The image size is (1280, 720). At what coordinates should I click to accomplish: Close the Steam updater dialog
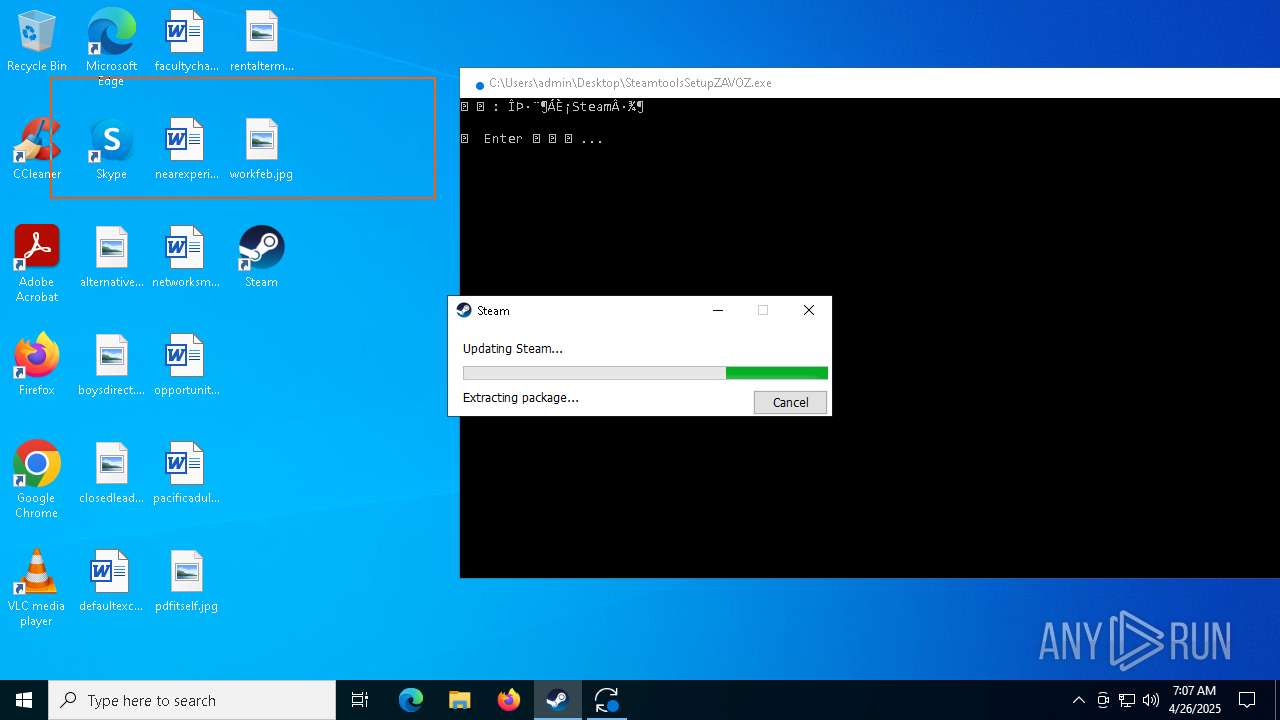click(809, 310)
